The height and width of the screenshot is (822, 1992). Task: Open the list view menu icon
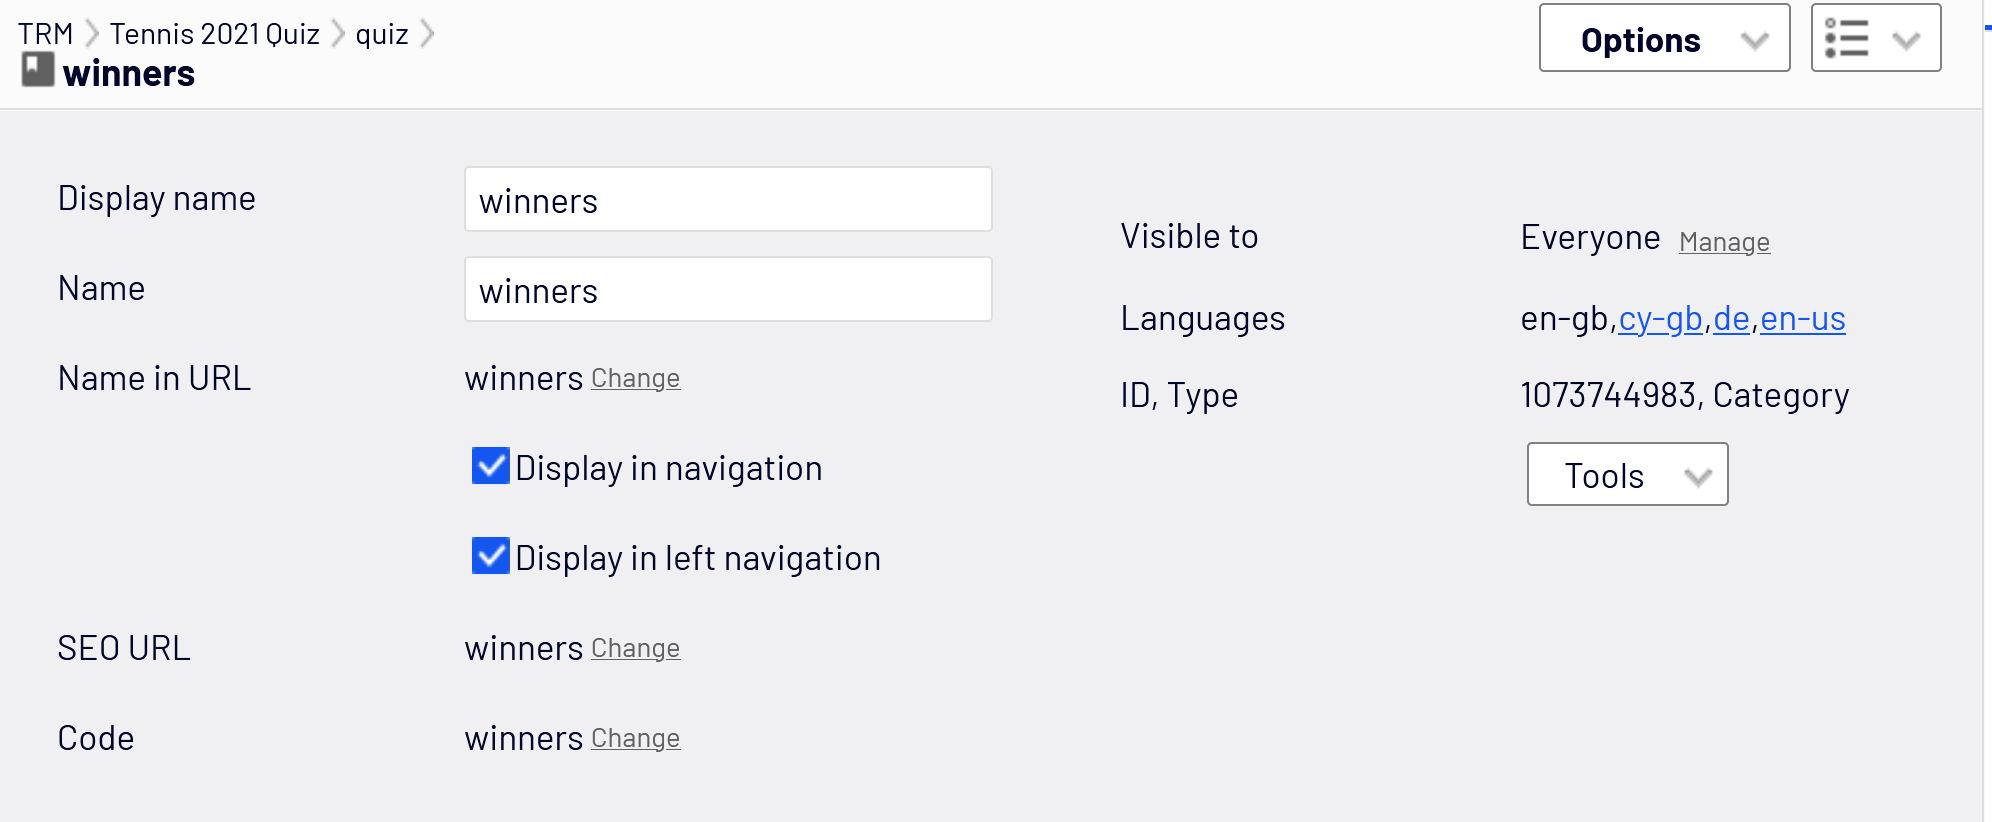coord(1847,39)
